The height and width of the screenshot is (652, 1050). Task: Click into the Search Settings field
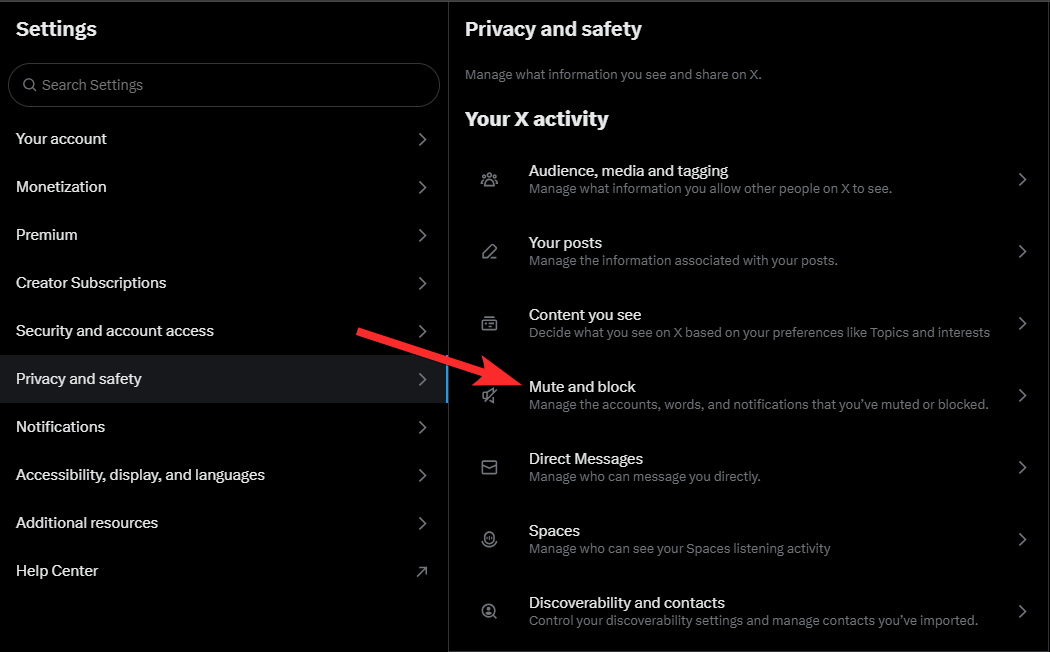(230, 86)
